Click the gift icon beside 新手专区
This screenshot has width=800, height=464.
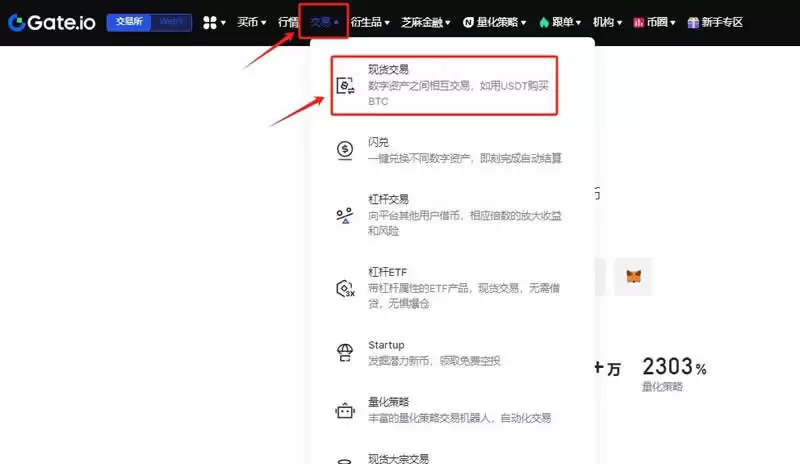pos(693,22)
